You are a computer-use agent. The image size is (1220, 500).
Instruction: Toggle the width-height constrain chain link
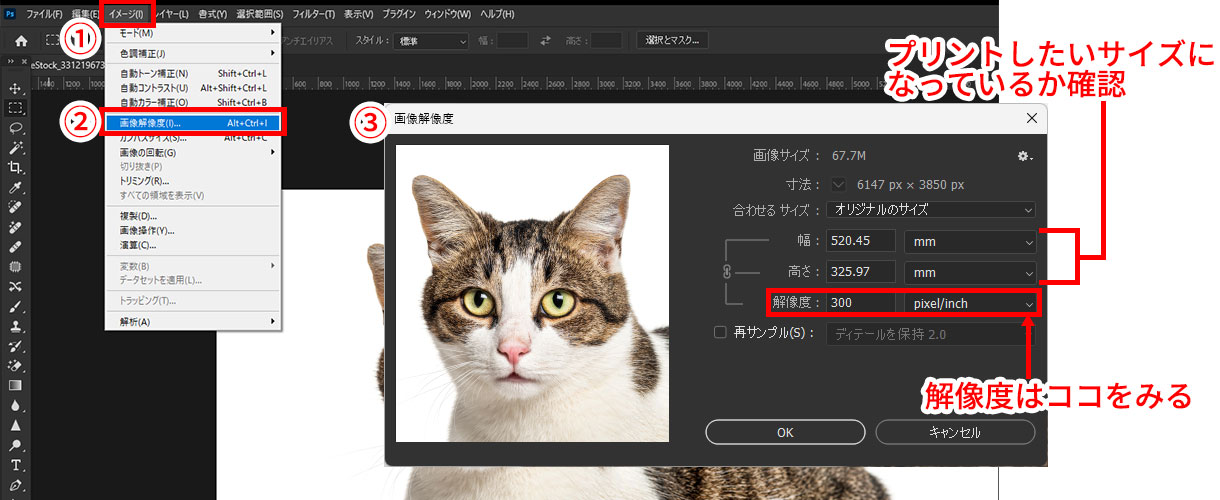pos(727,272)
